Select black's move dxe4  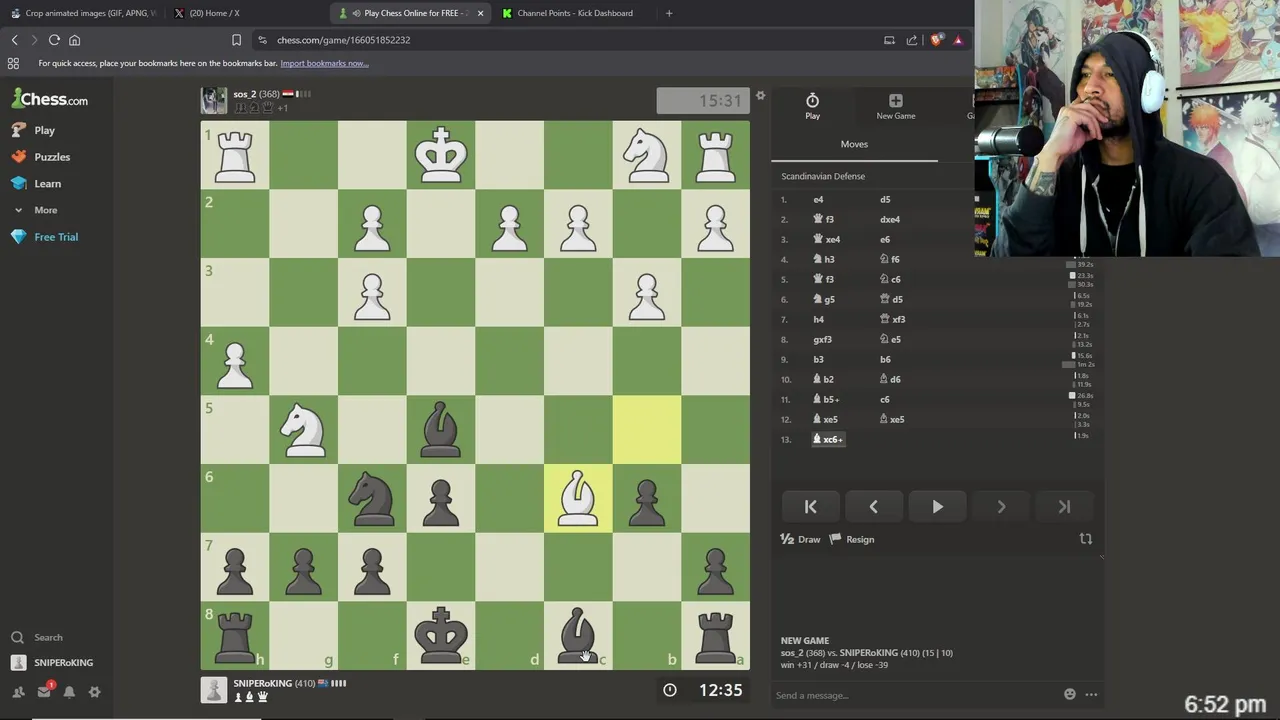click(x=890, y=219)
